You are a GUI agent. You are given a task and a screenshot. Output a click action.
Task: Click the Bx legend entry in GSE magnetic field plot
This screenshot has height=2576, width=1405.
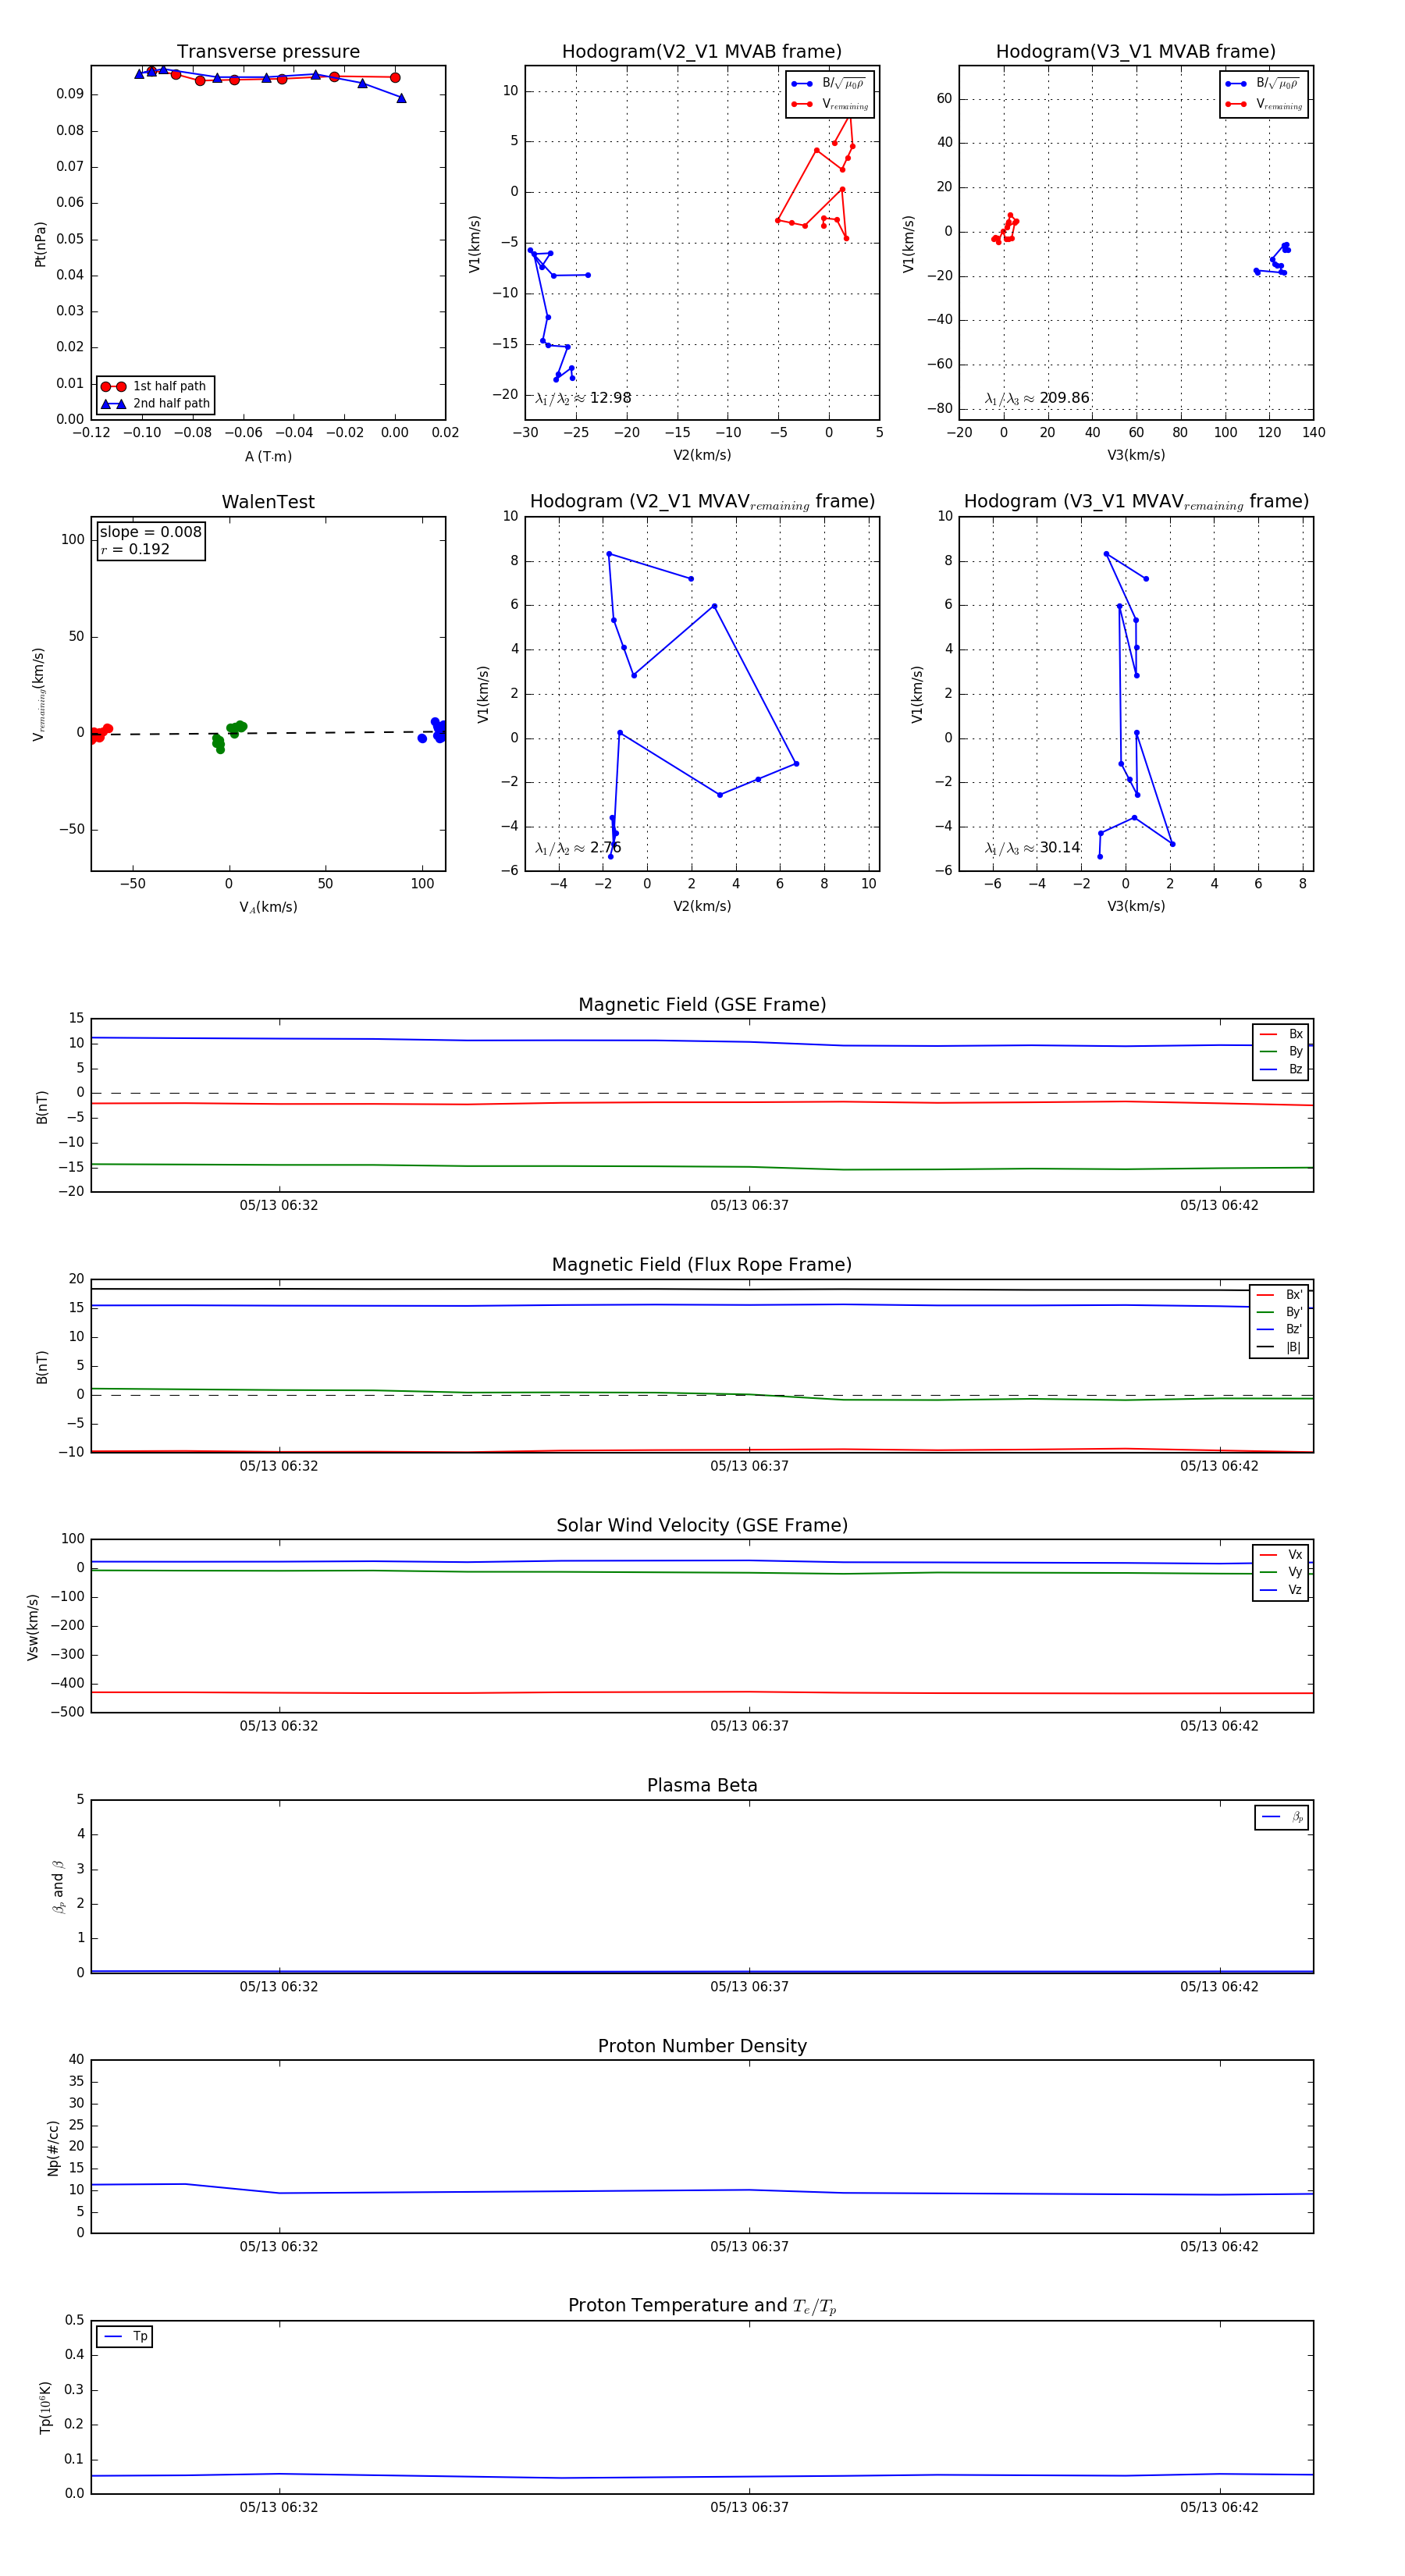click(x=1281, y=1034)
